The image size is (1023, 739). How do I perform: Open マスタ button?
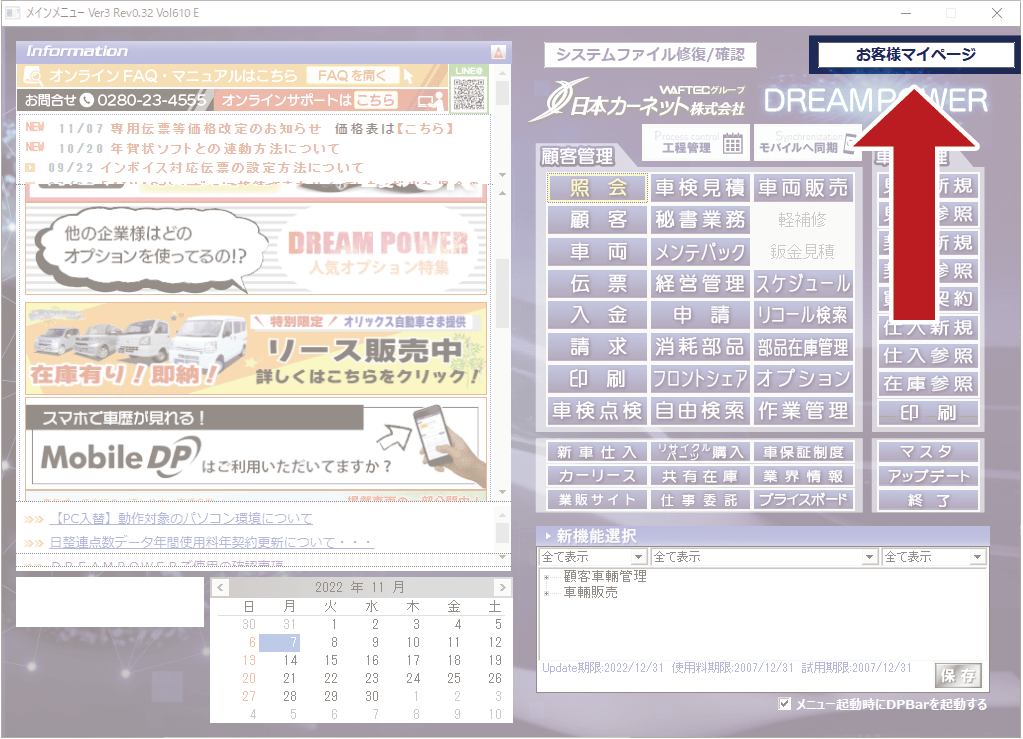pyautogui.click(x=928, y=452)
